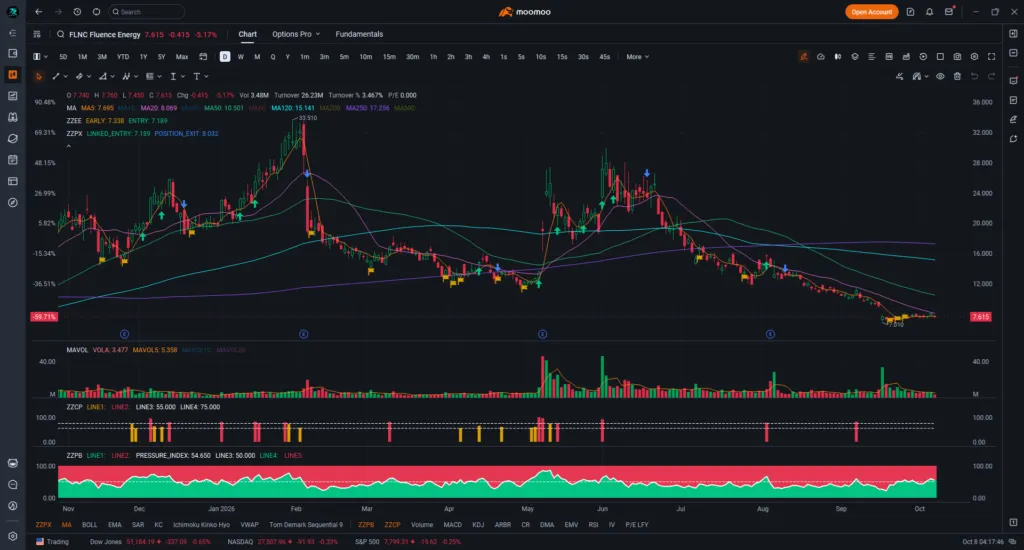This screenshot has height=550, width=1024.
Task: Click the February earnings event marker
Action: [x=304, y=334]
